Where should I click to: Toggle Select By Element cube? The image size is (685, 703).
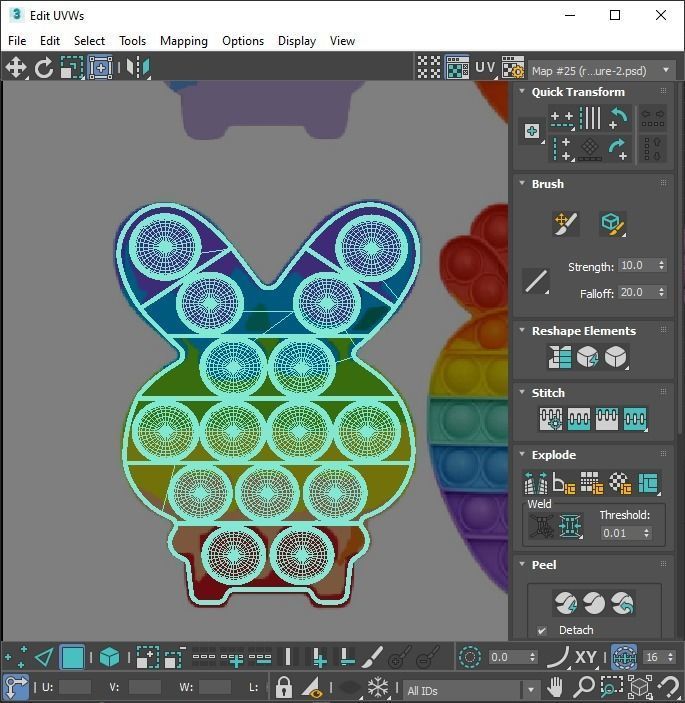pyautogui.click(x=109, y=657)
